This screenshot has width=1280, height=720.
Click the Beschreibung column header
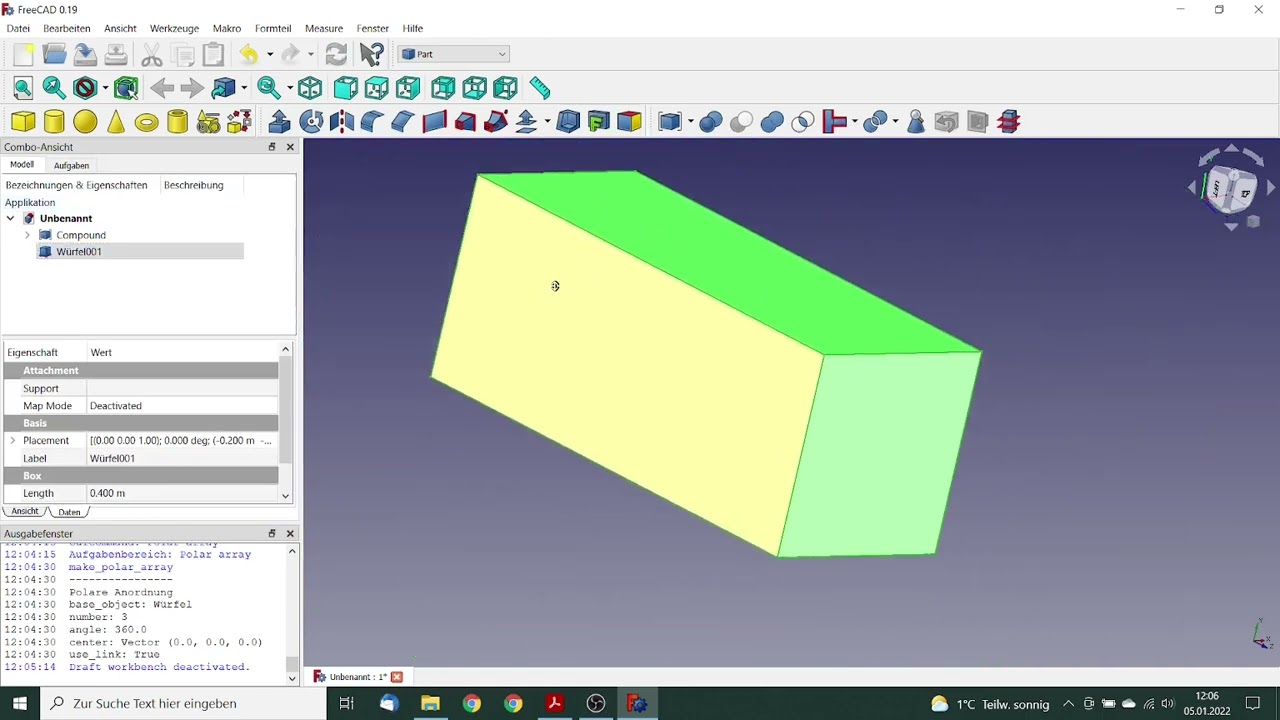194,185
